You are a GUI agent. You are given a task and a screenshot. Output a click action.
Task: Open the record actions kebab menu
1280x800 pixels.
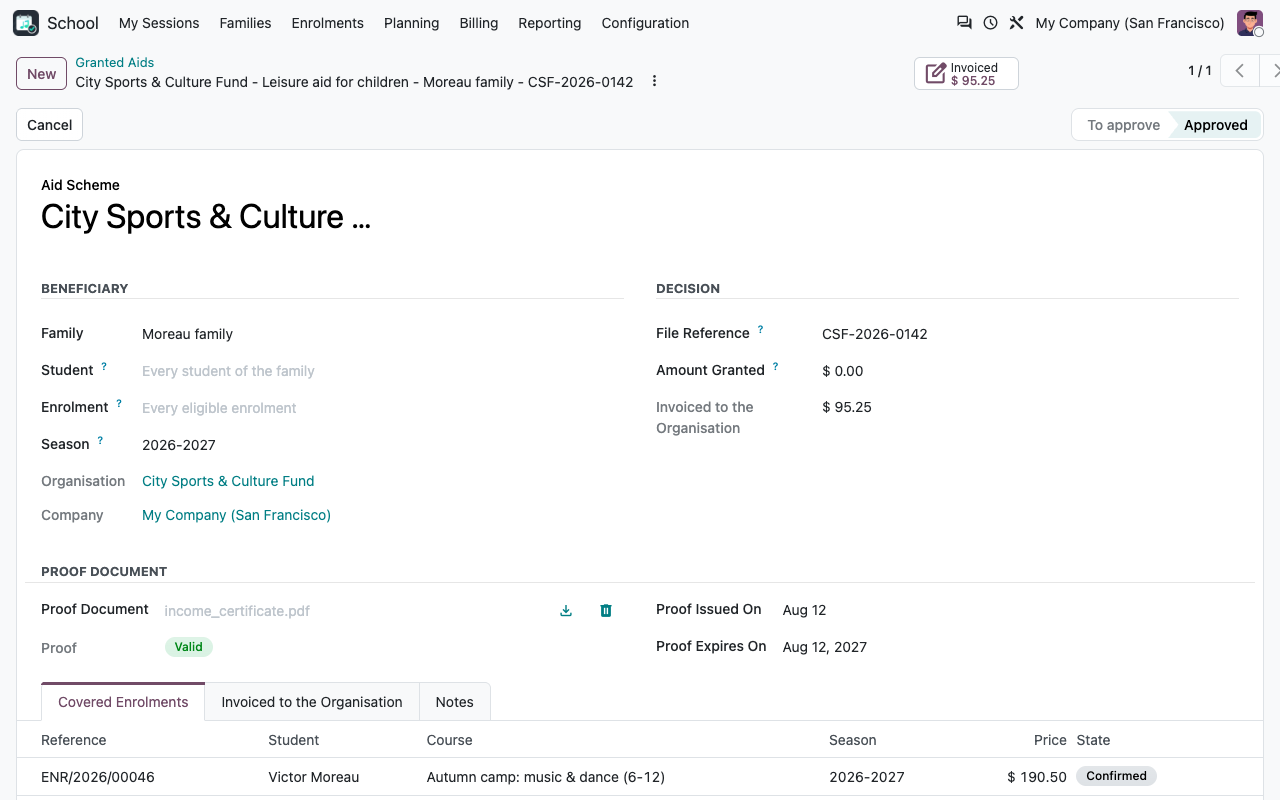655,81
